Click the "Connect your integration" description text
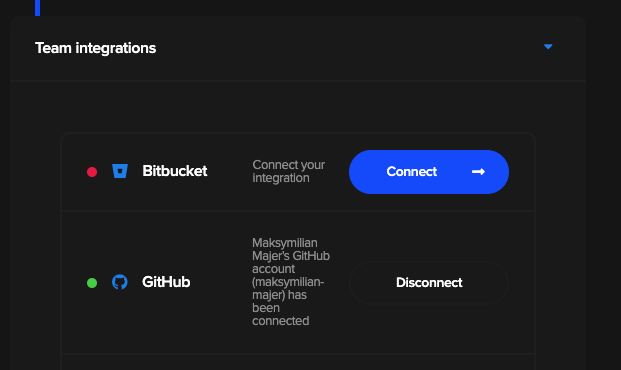 pos(289,172)
